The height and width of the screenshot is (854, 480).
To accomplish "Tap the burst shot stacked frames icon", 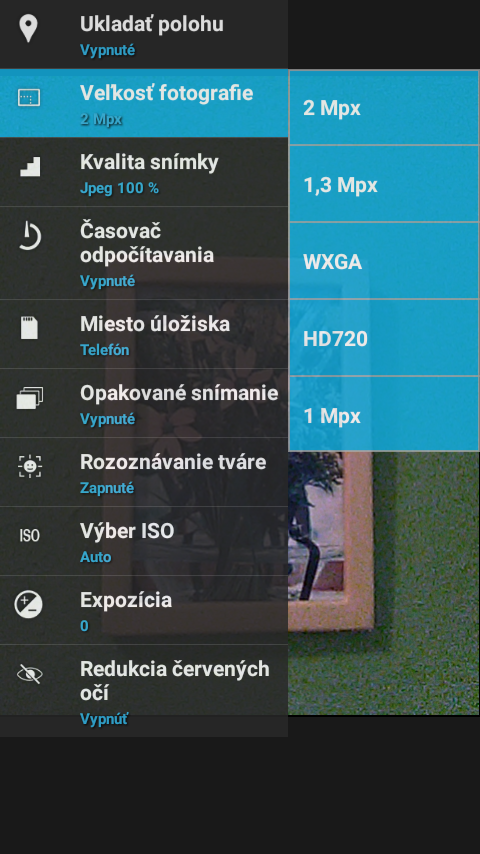I will (29, 398).
